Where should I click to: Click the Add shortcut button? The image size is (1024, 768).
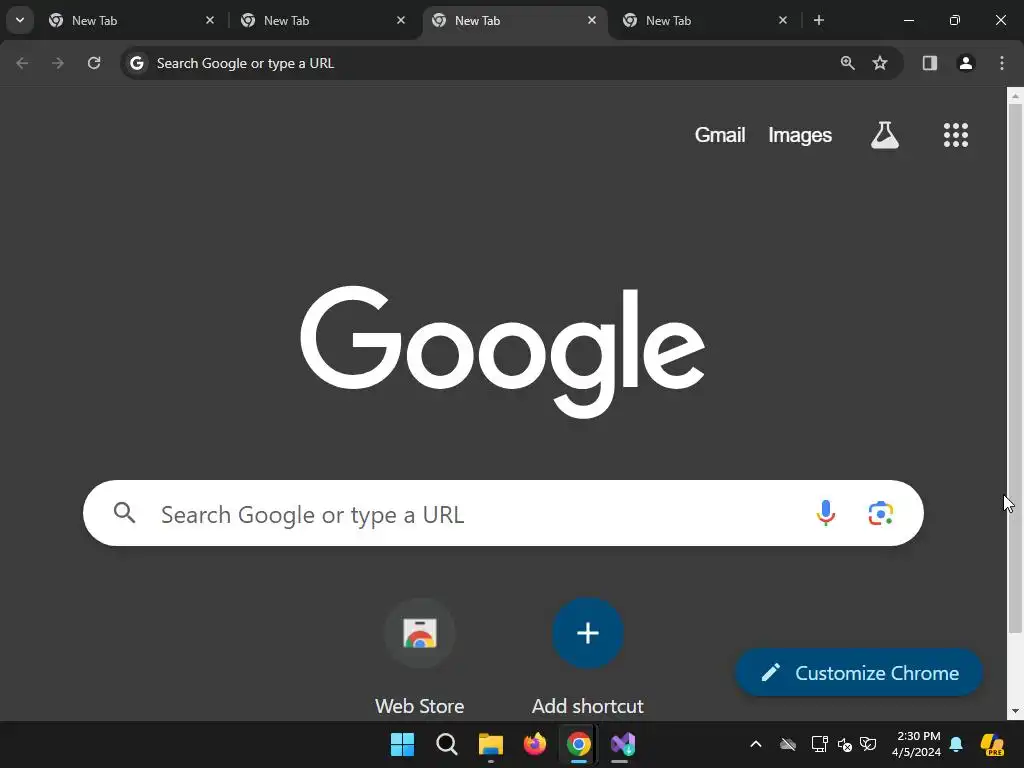click(588, 658)
